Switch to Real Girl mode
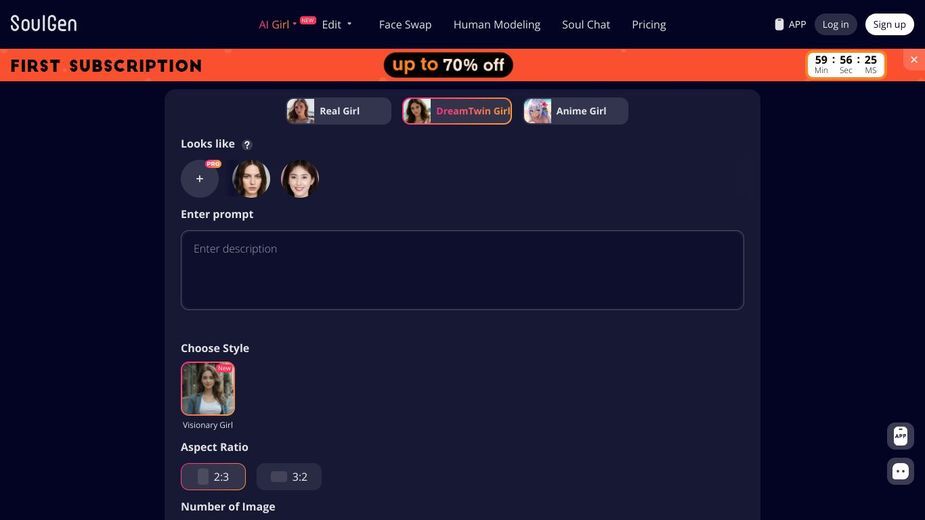Screen dimensions: 925x520 [x=339, y=111]
